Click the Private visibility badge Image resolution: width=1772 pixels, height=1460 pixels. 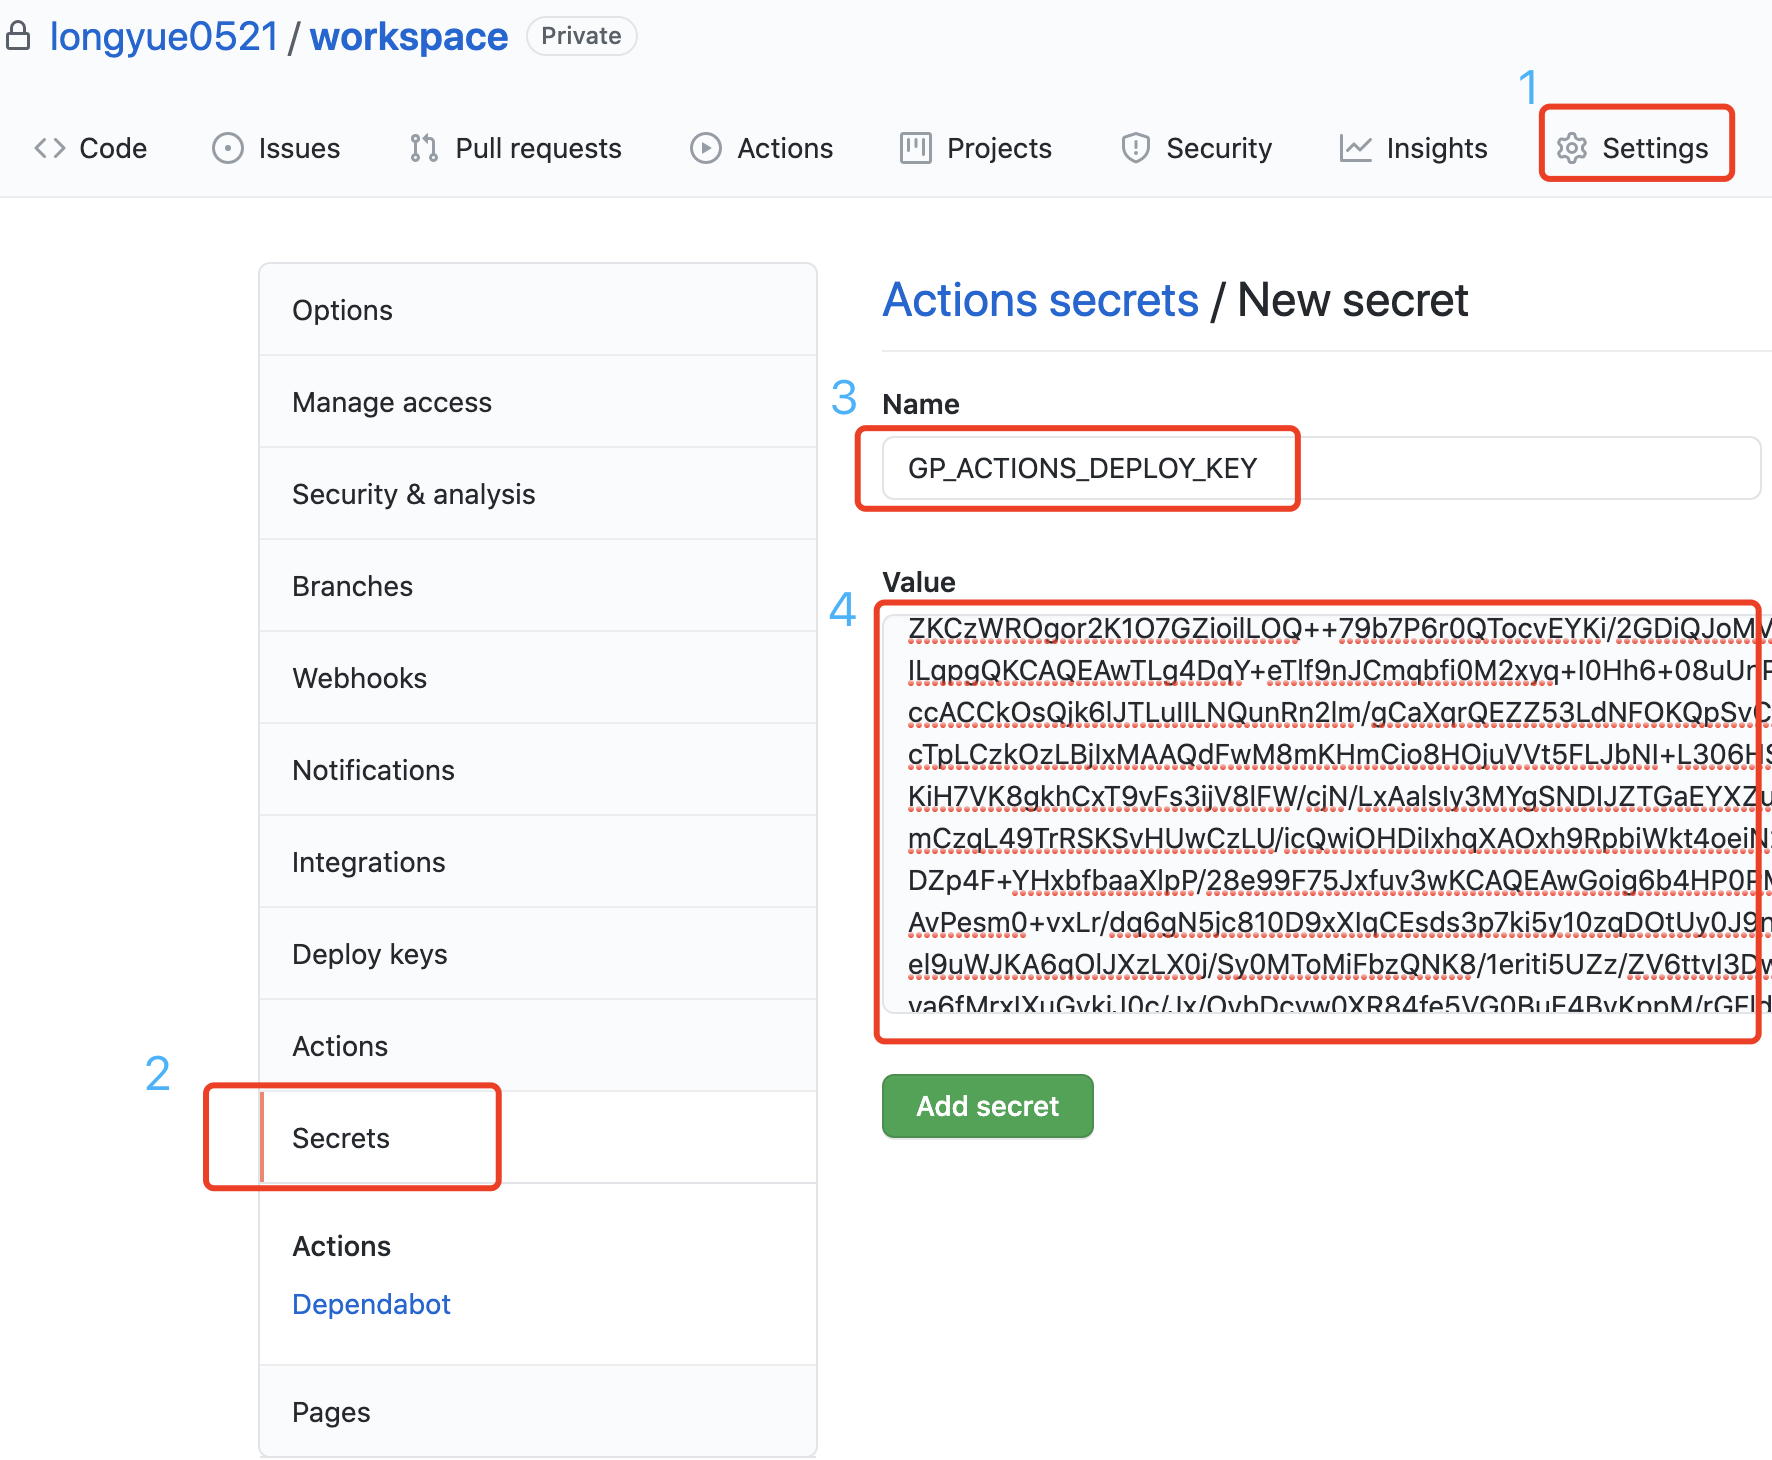pos(582,36)
